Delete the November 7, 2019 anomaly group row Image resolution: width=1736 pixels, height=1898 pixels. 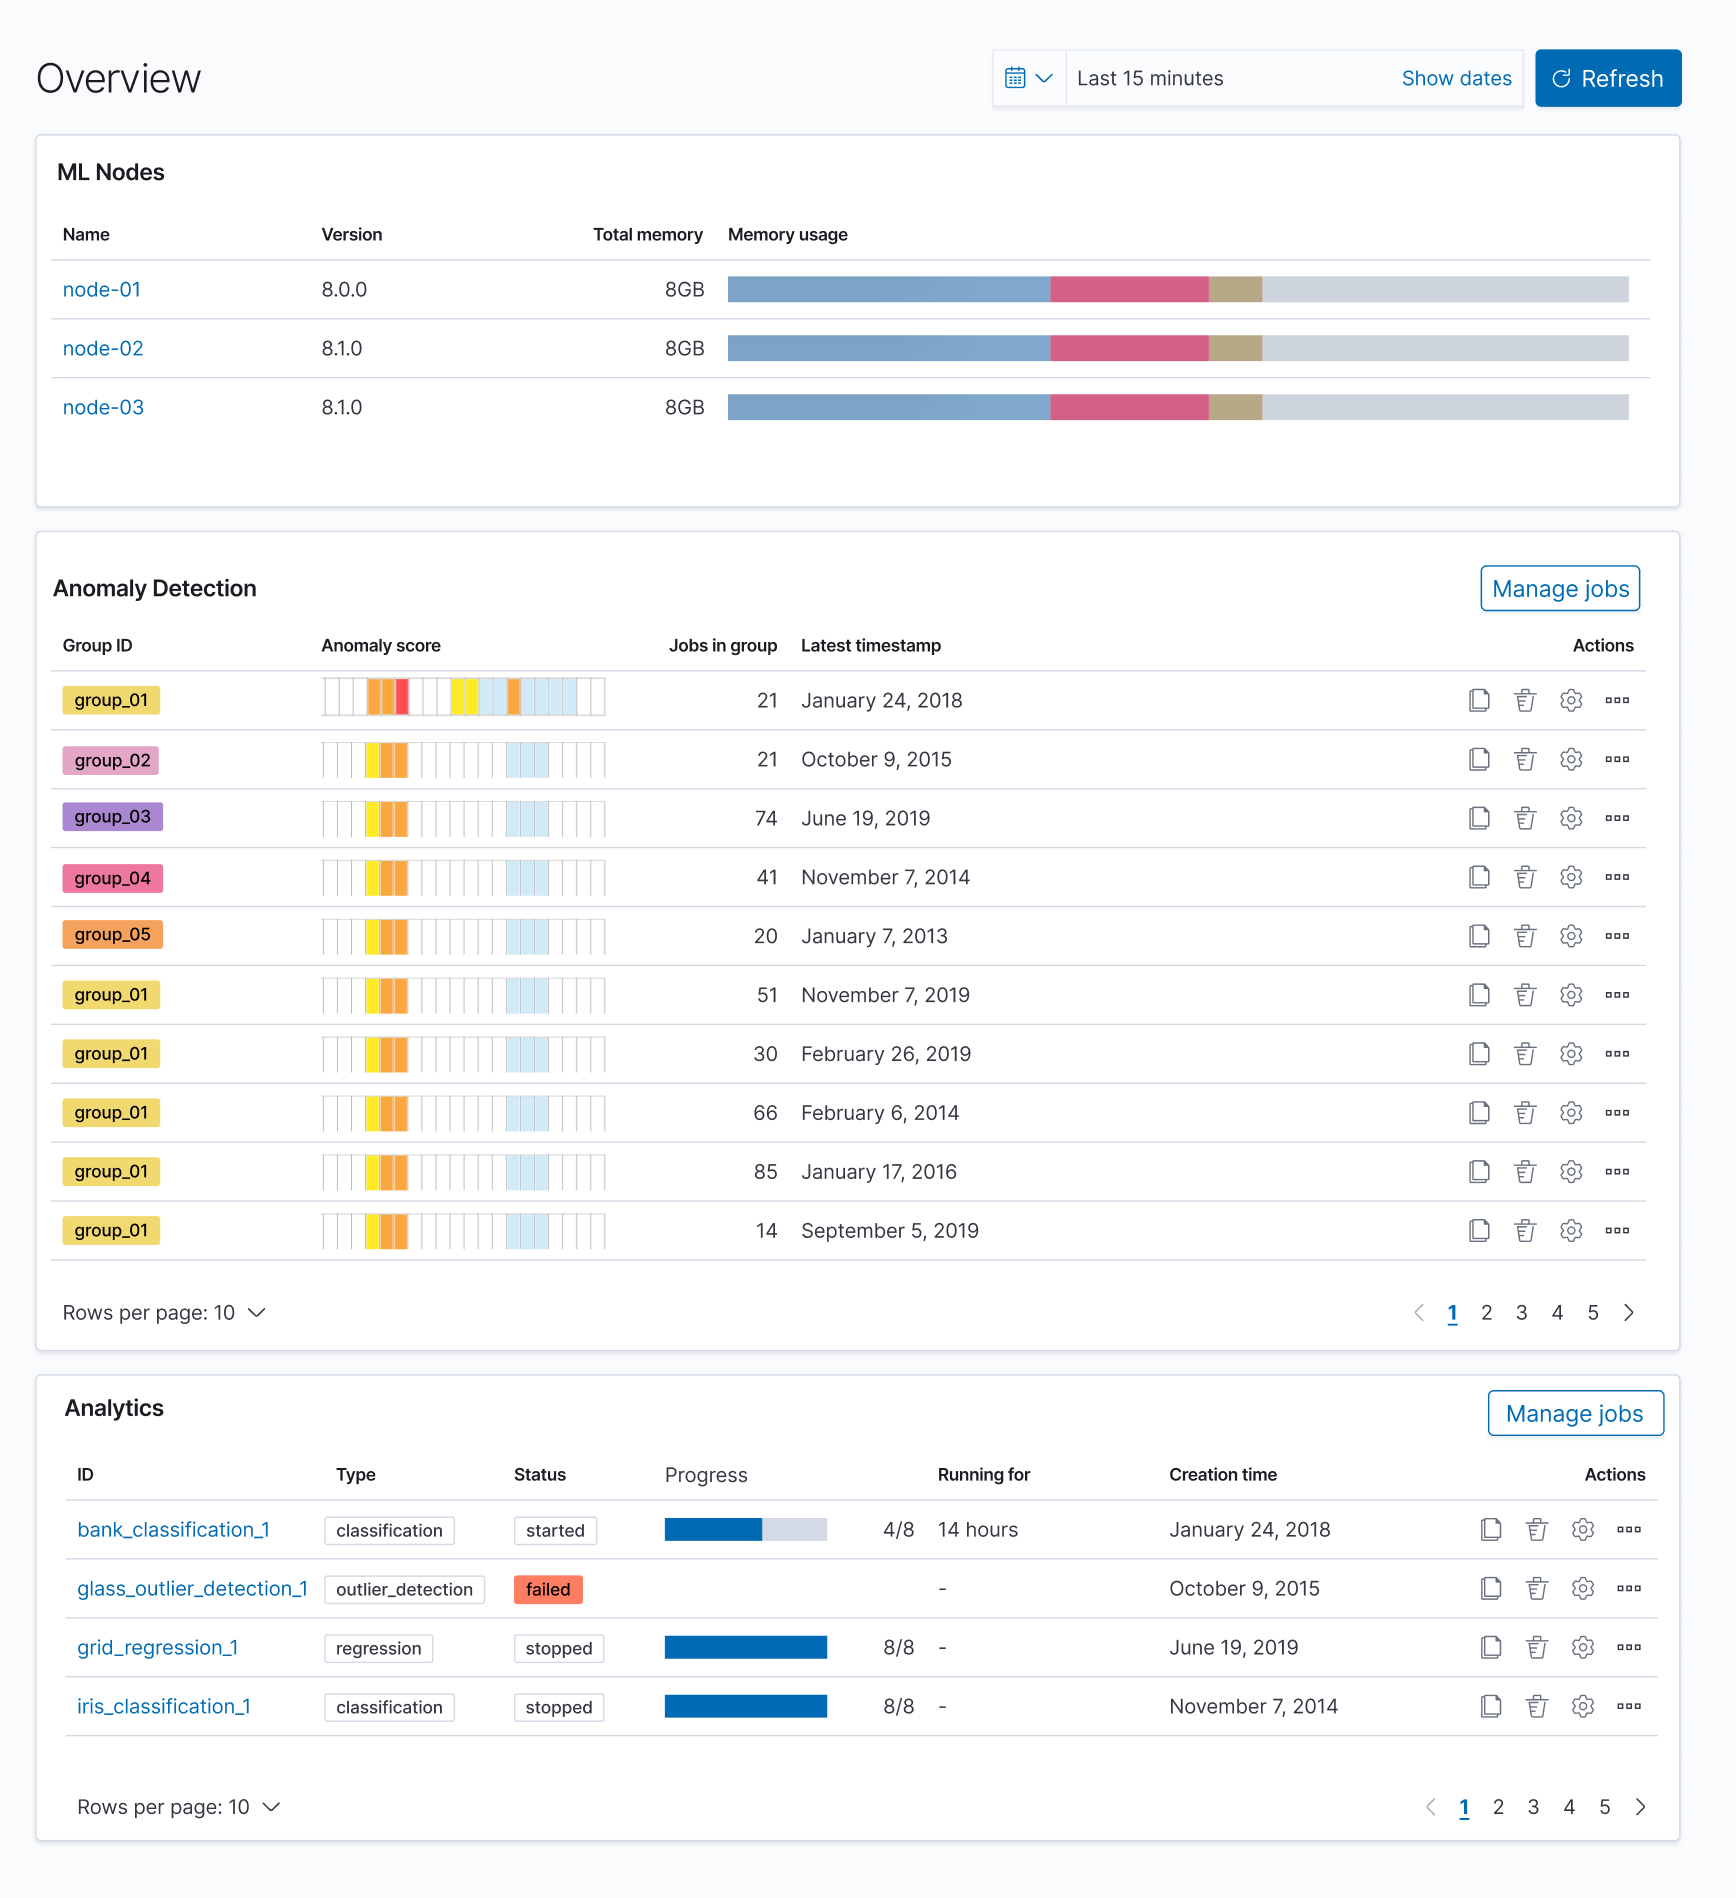(x=1525, y=995)
